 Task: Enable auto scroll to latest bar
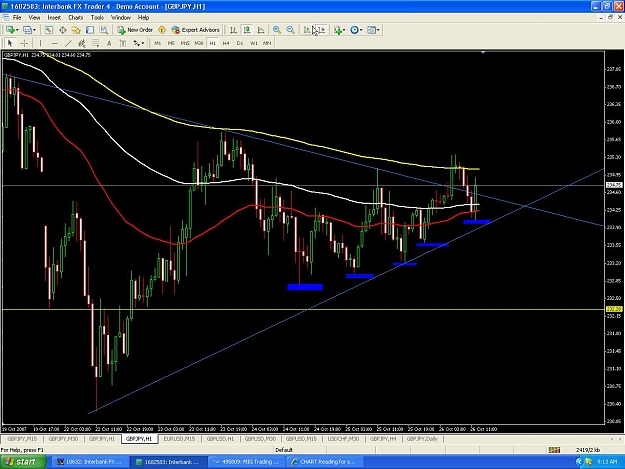307,30
